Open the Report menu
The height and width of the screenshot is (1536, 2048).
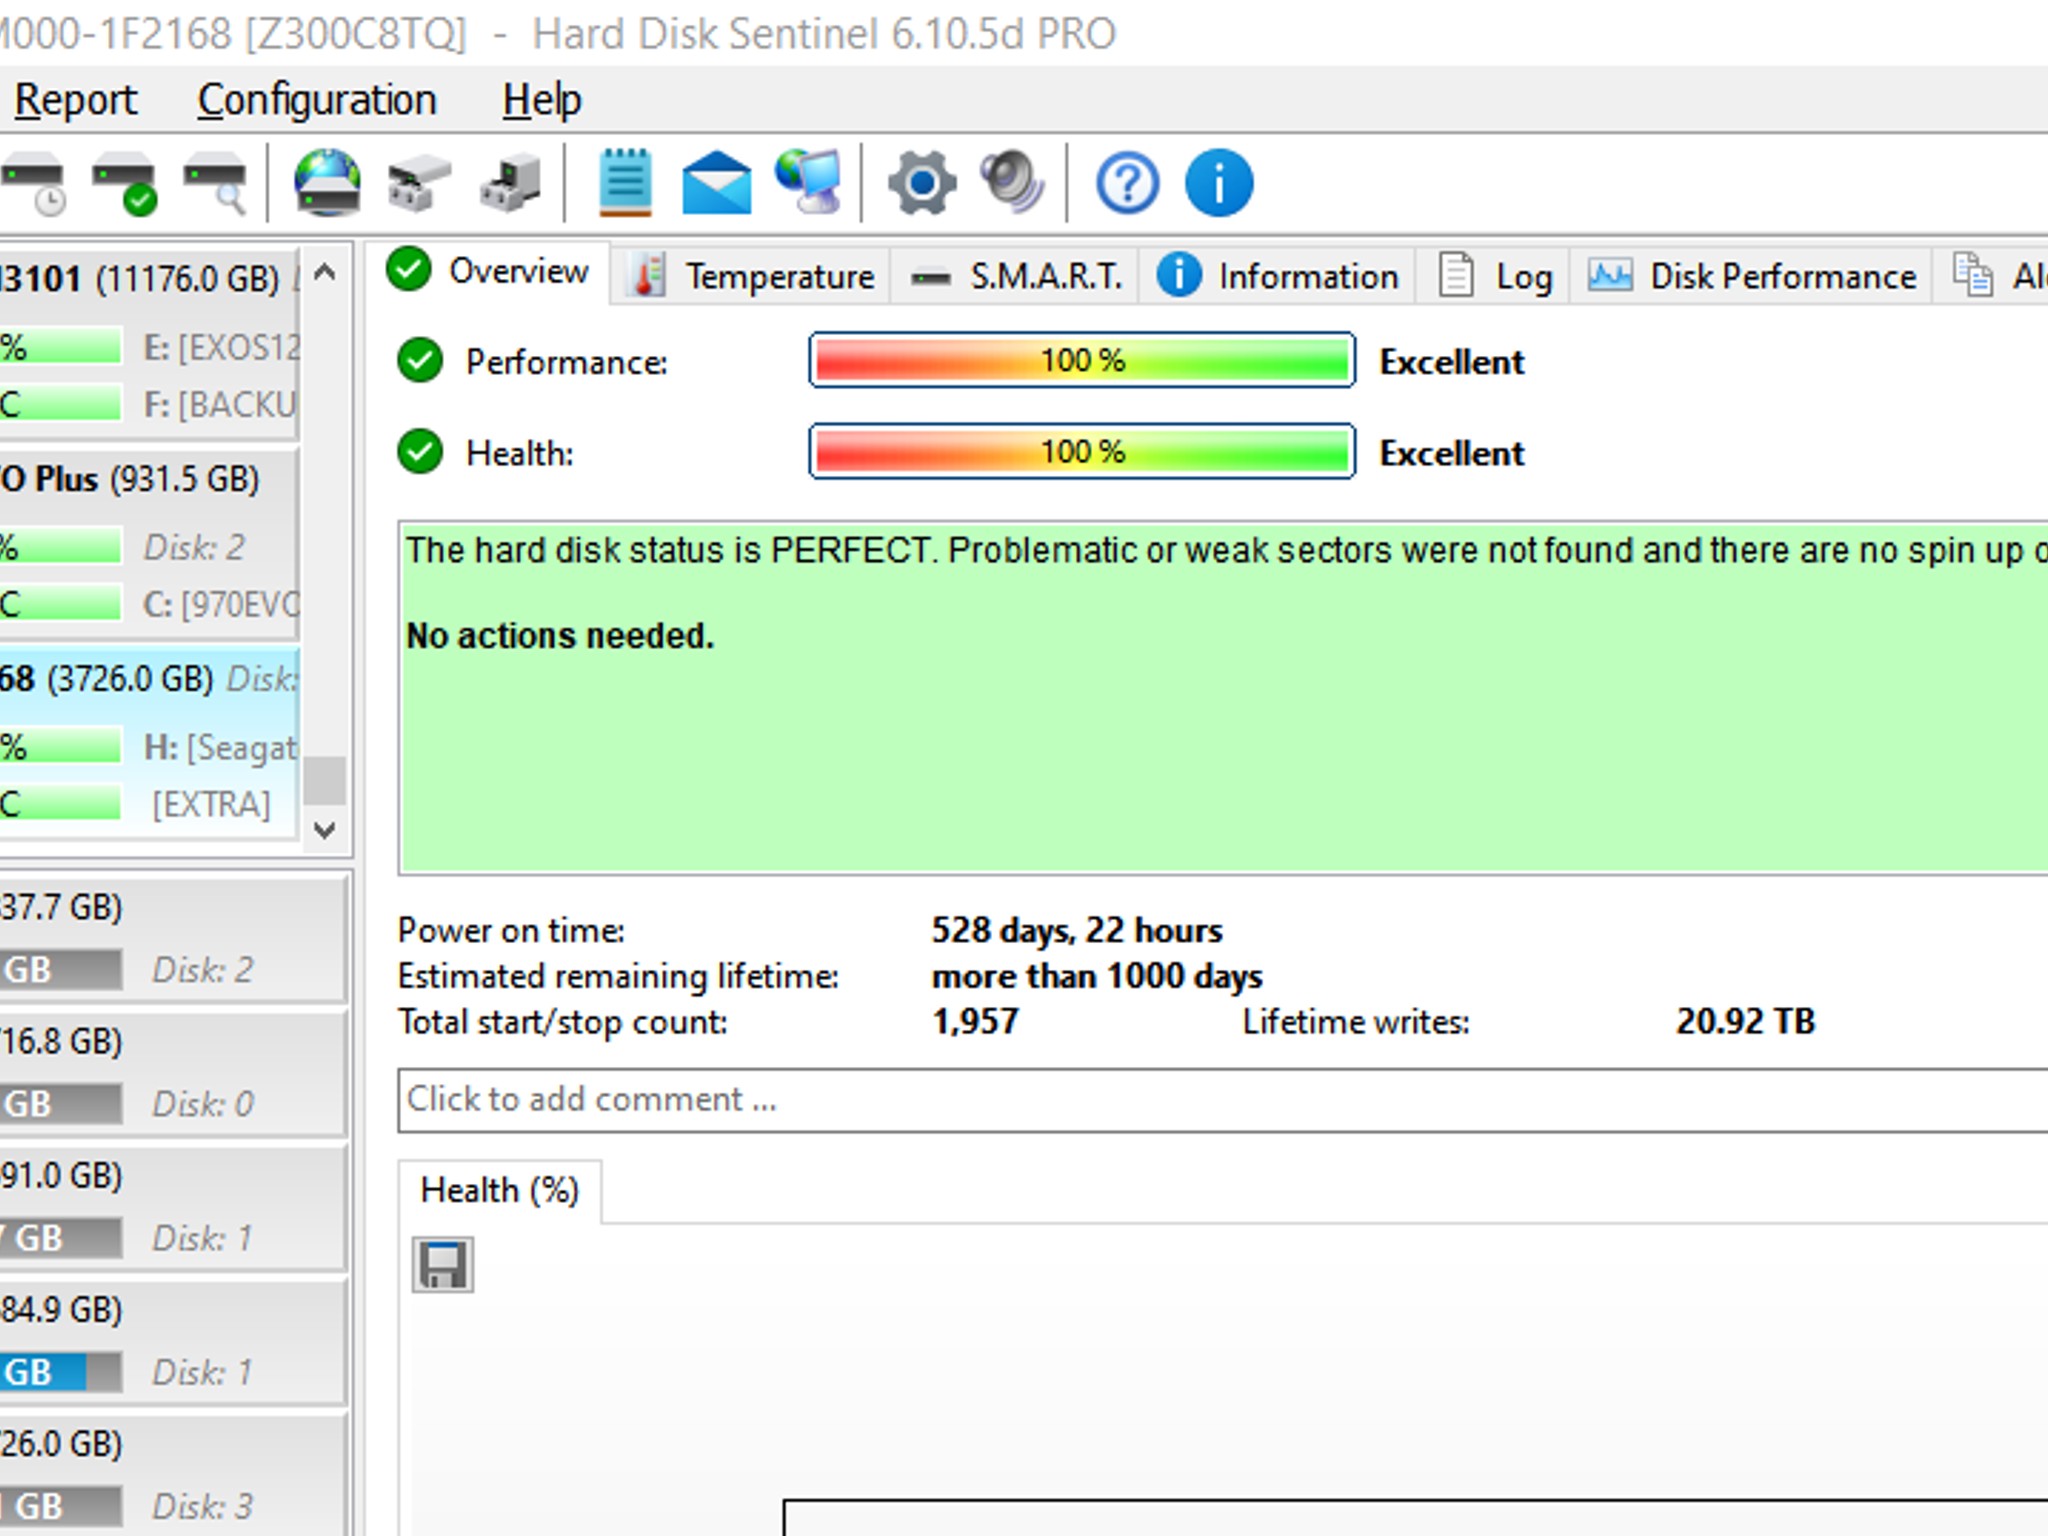[76, 100]
